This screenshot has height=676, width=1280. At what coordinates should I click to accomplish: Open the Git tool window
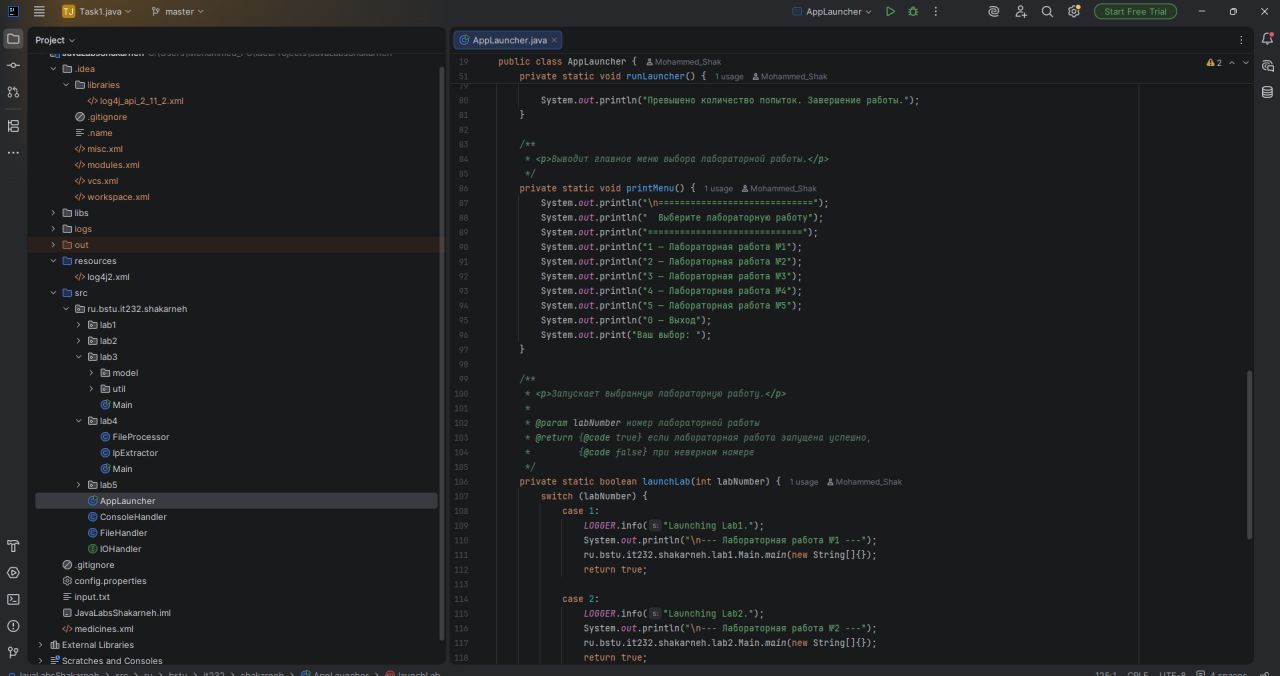[13, 652]
